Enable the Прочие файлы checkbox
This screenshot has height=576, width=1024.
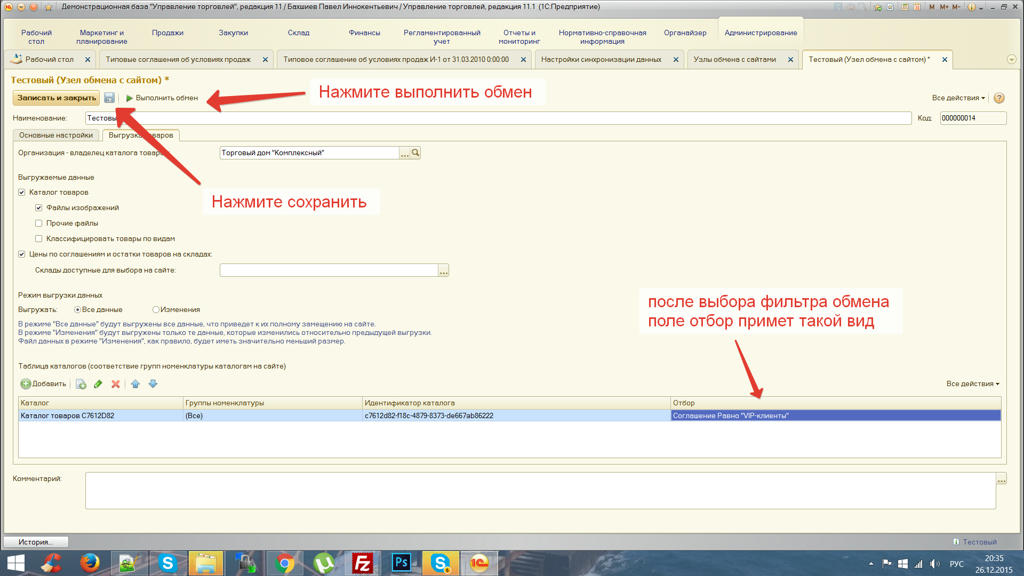[x=39, y=223]
